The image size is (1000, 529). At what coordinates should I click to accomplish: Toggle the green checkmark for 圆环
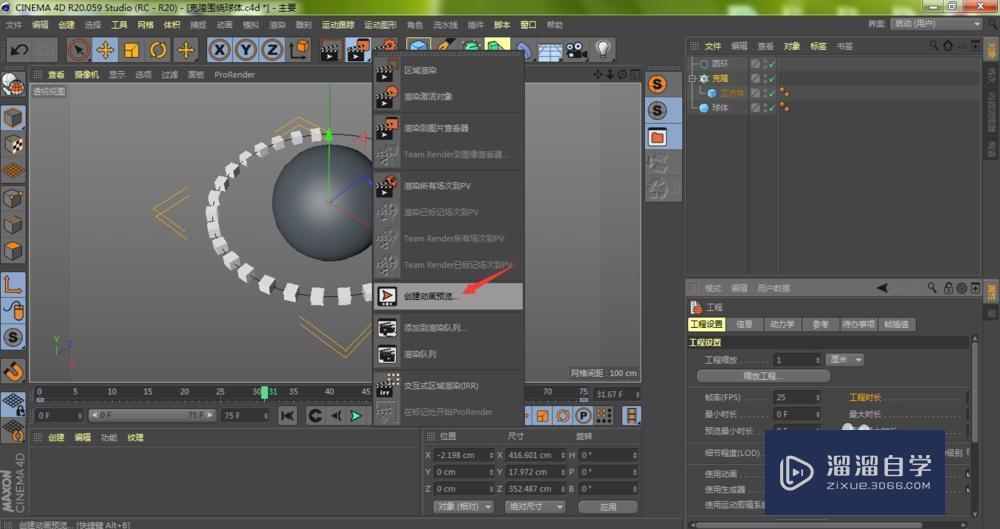pyautogui.click(x=772, y=64)
